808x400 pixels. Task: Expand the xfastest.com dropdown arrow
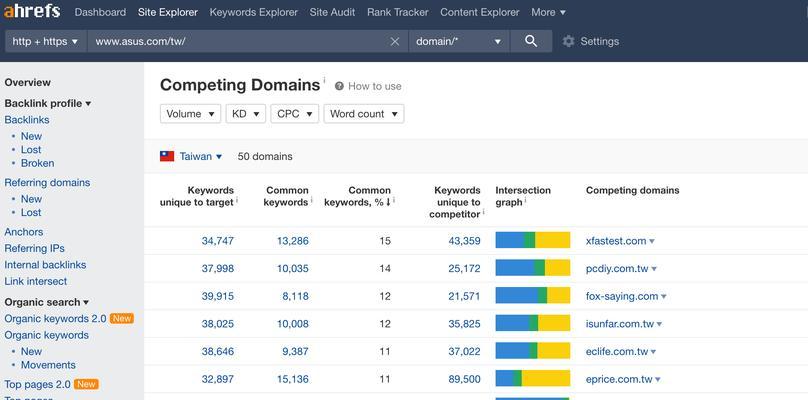(x=652, y=241)
